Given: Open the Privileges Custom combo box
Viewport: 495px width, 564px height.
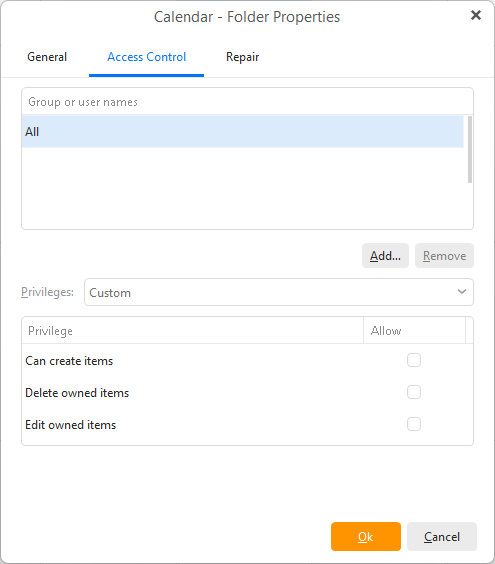Looking at the screenshot, I should coord(279,292).
